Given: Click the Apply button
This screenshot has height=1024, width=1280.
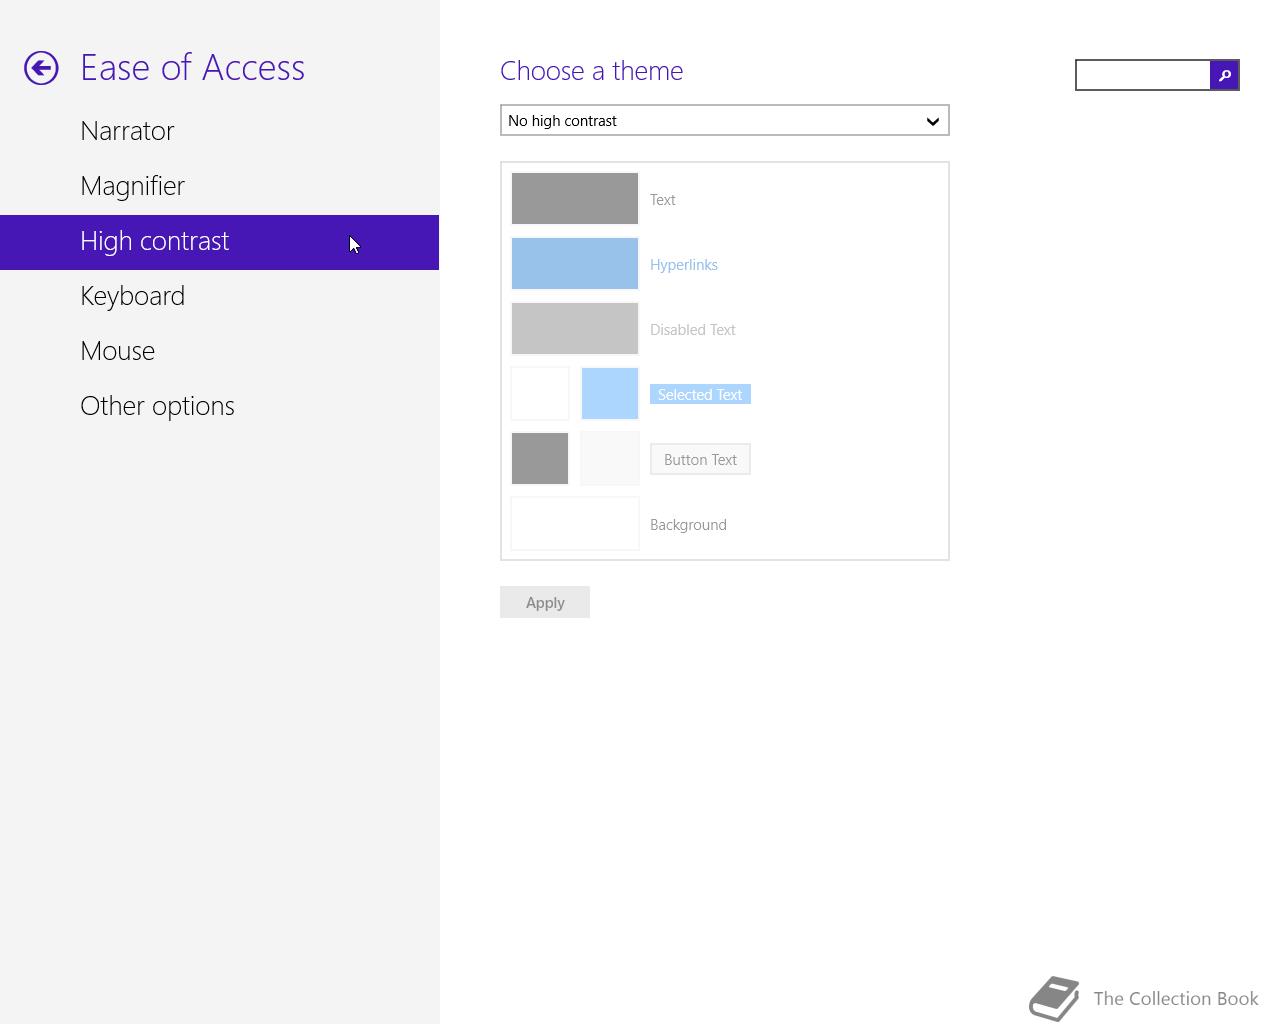Looking at the screenshot, I should click(x=545, y=602).
